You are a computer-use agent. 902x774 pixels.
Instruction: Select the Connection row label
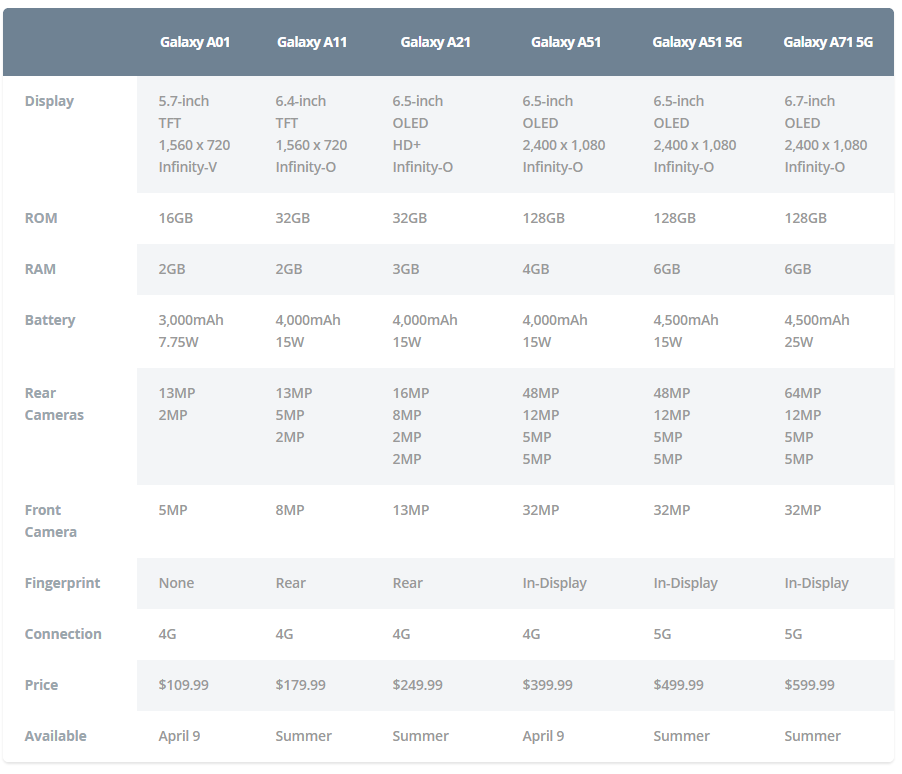tap(63, 634)
